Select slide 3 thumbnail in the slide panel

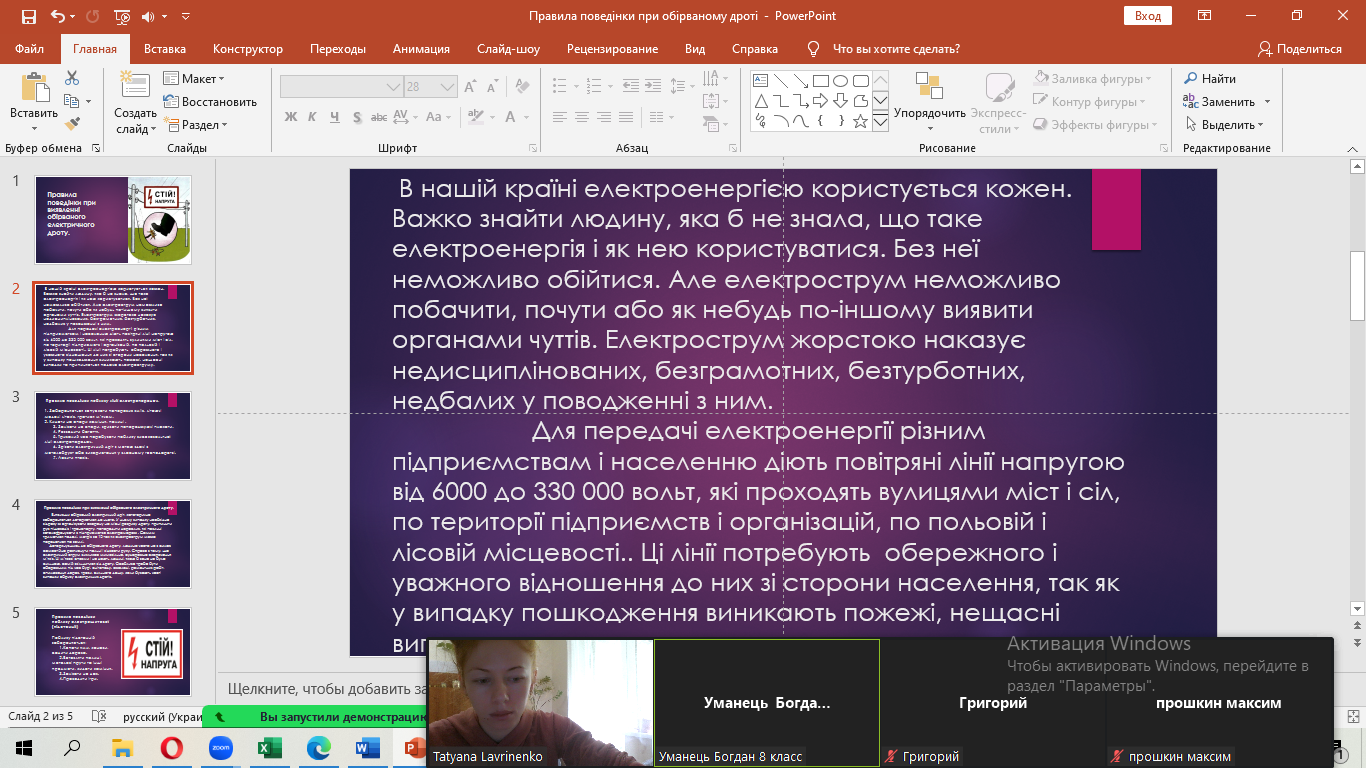pos(113,436)
